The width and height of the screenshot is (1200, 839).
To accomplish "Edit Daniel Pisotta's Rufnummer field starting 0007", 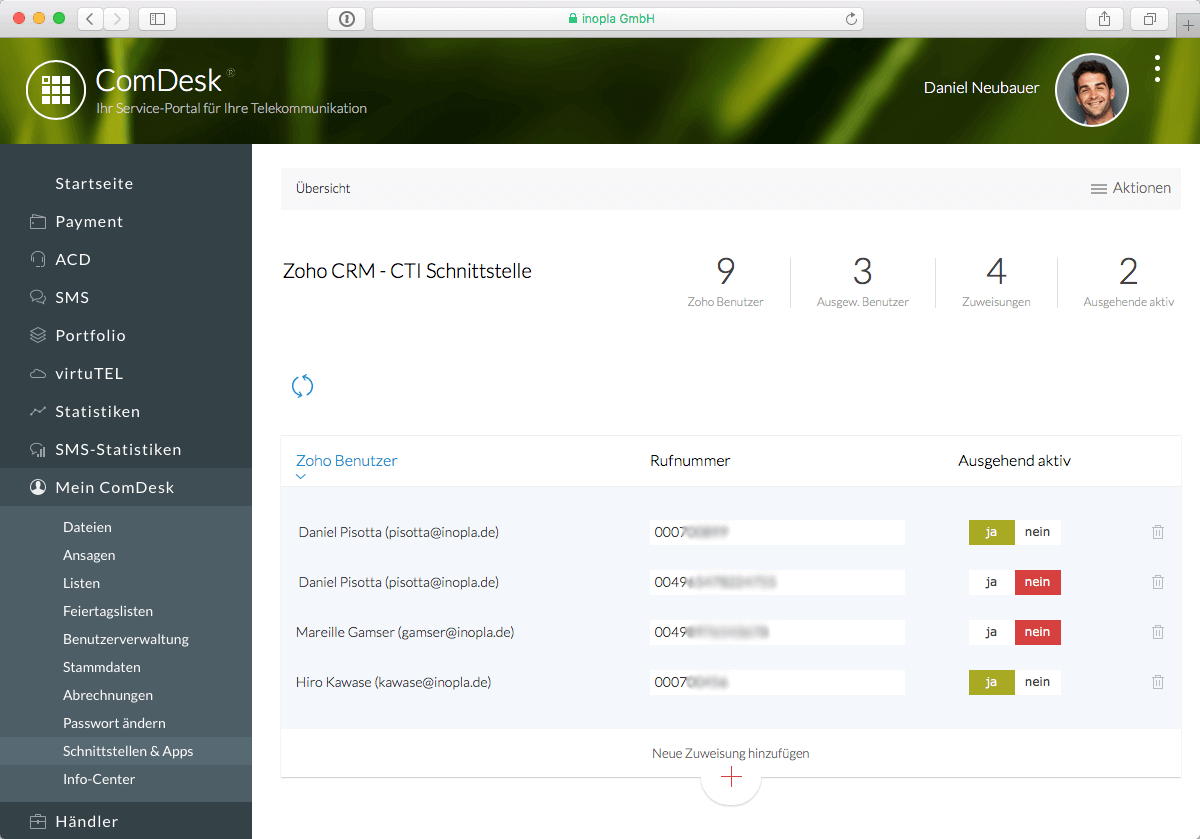I will pos(777,532).
